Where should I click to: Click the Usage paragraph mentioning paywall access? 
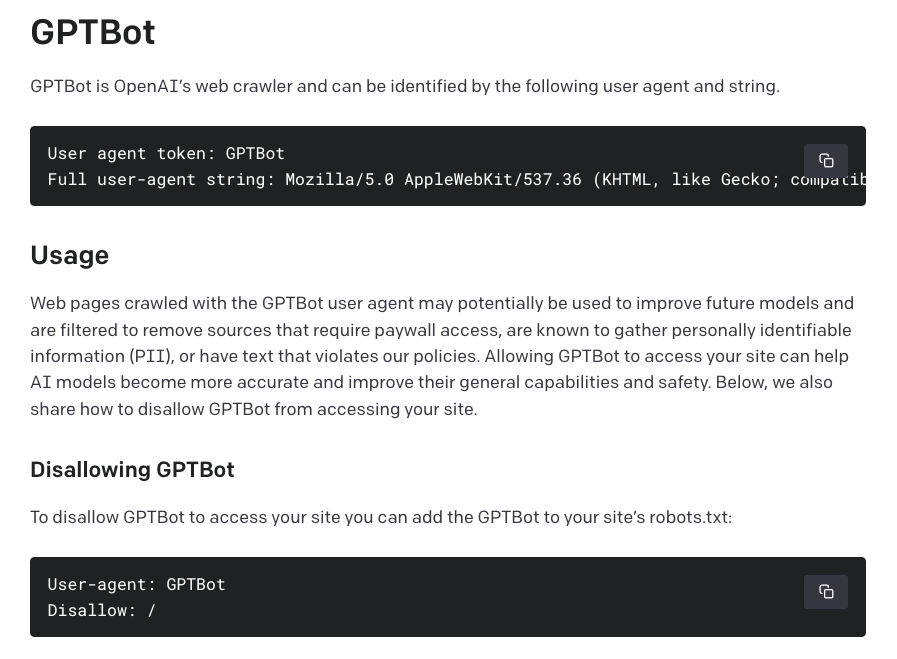click(442, 330)
